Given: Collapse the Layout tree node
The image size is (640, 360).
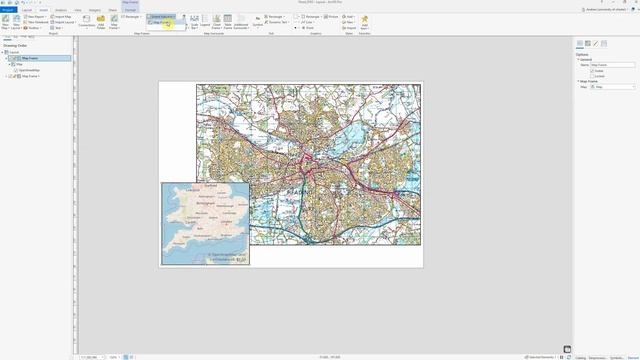Looking at the screenshot, I should coord(2,52).
